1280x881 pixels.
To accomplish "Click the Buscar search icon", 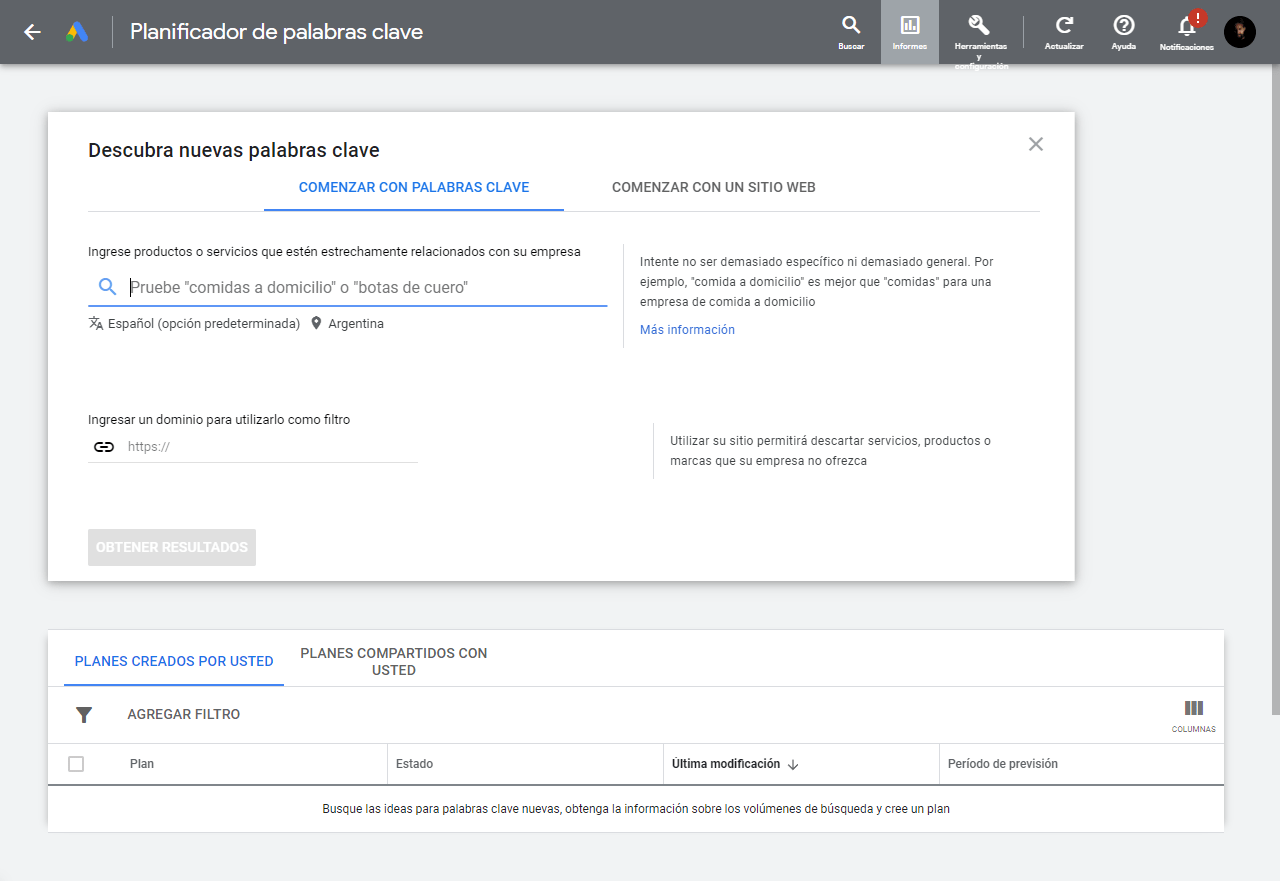I will [851, 22].
